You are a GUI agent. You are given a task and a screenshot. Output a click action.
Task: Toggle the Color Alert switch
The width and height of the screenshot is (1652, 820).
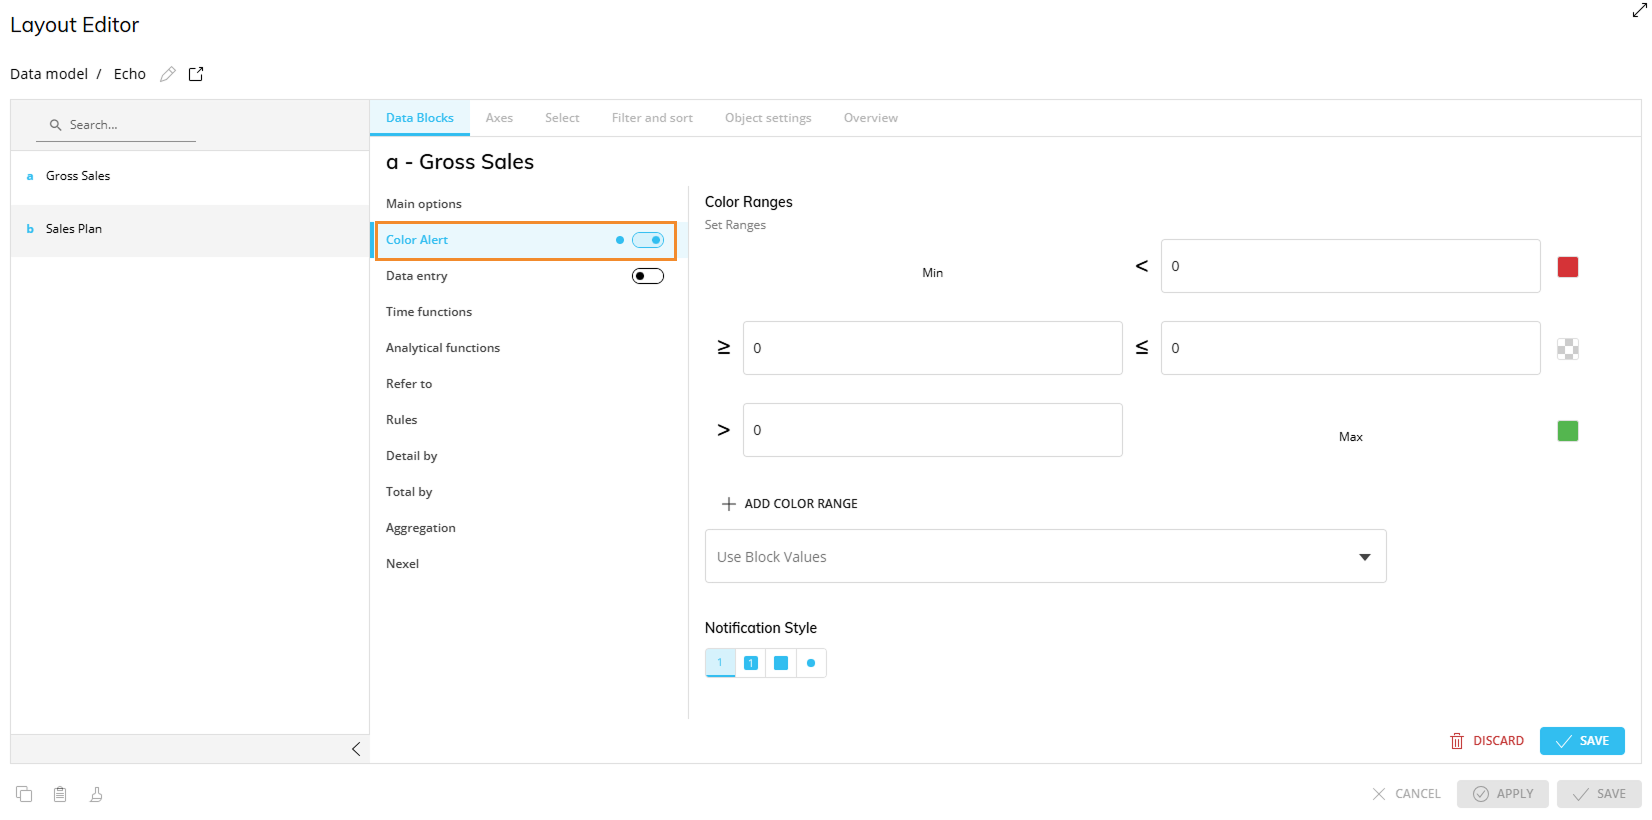pyautogui.click(x=648, y=240)
